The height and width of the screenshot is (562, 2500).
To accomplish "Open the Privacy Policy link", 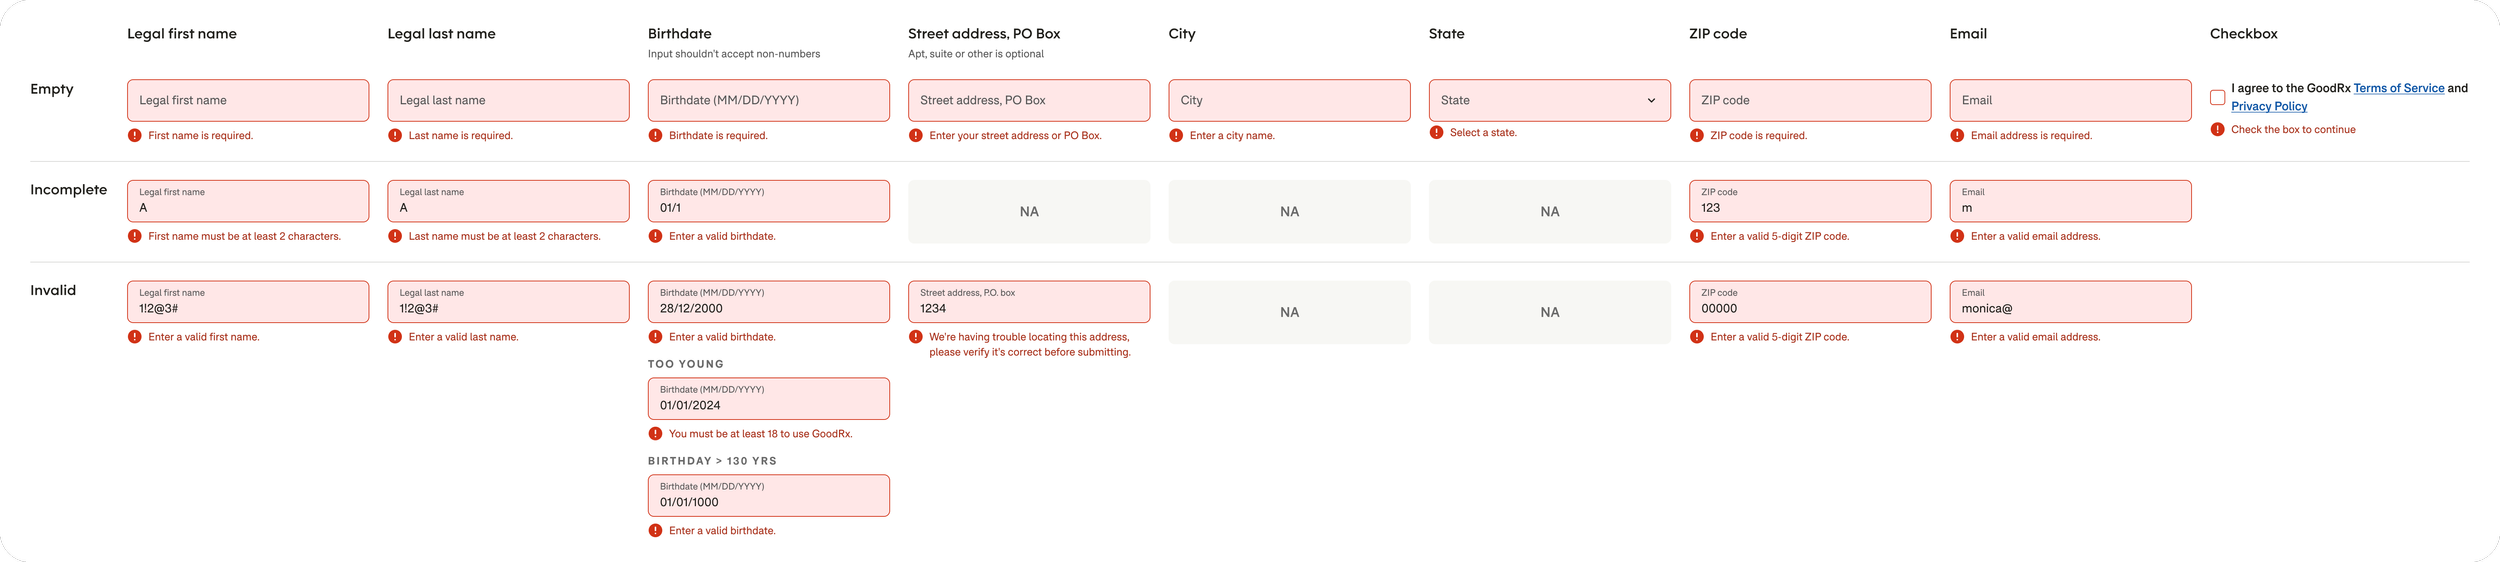I will click(2269, 106).
